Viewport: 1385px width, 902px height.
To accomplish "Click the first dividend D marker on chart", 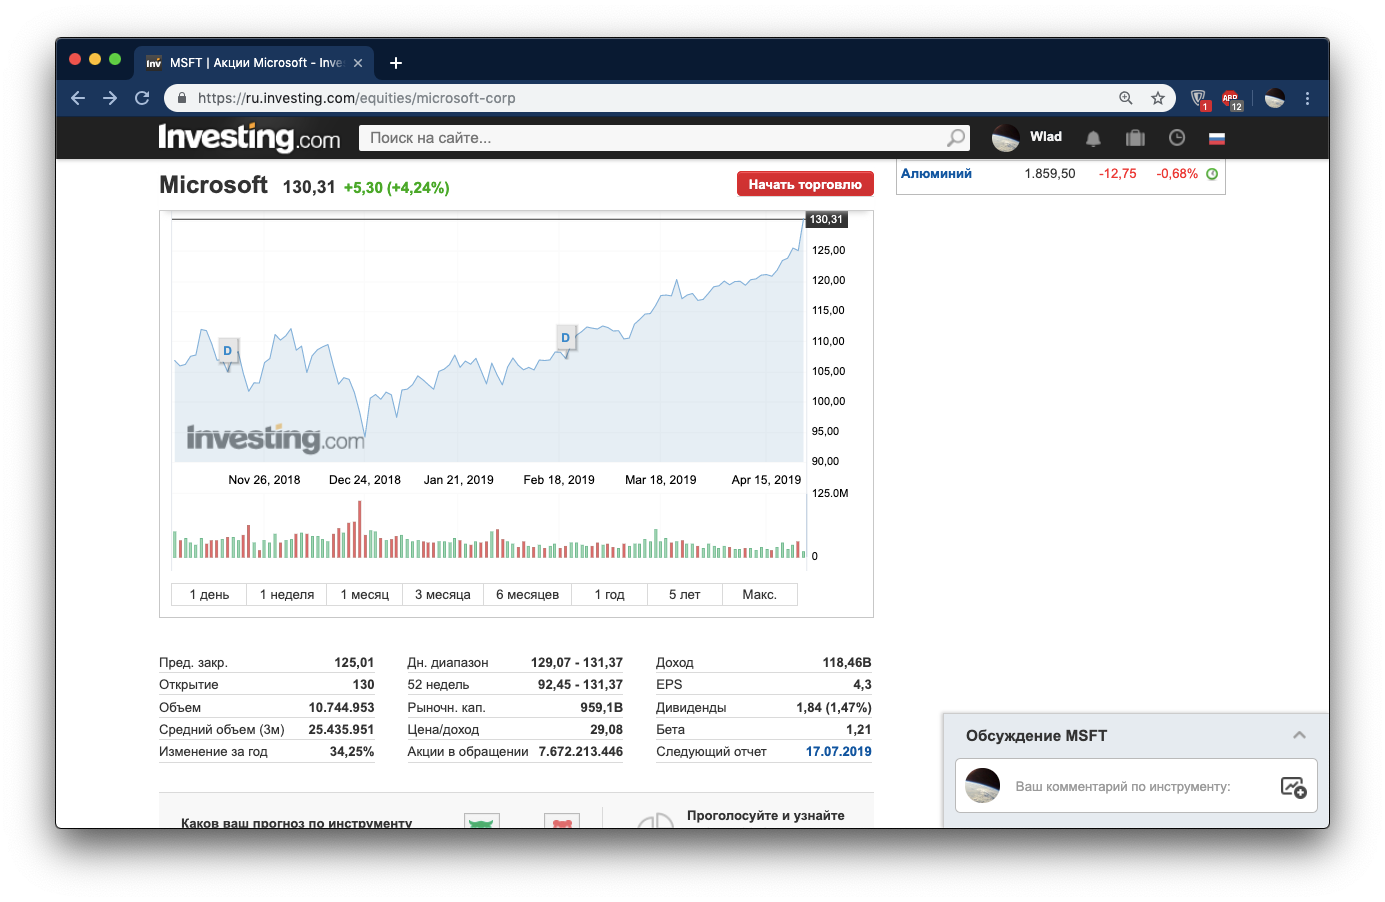I will (x=227, y=351).
